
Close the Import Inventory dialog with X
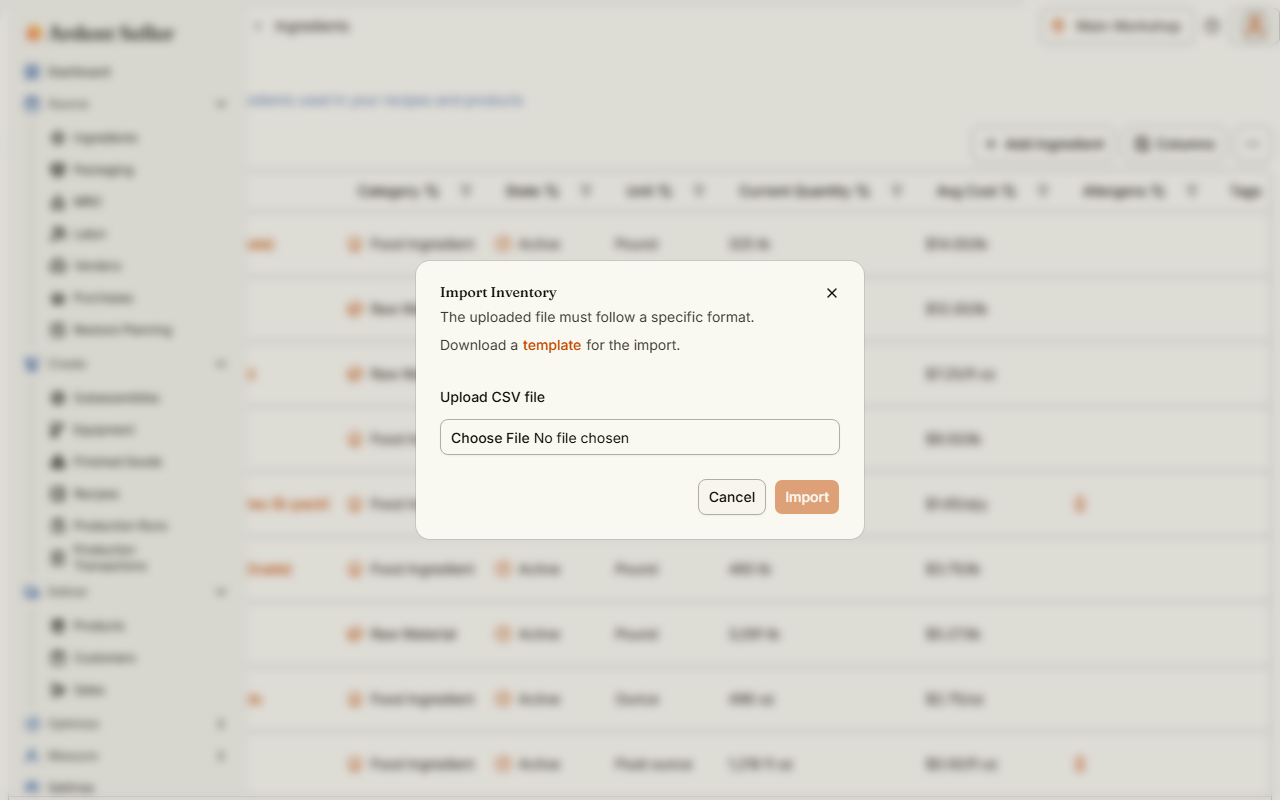pyautogui.click(x=831, y=293)
